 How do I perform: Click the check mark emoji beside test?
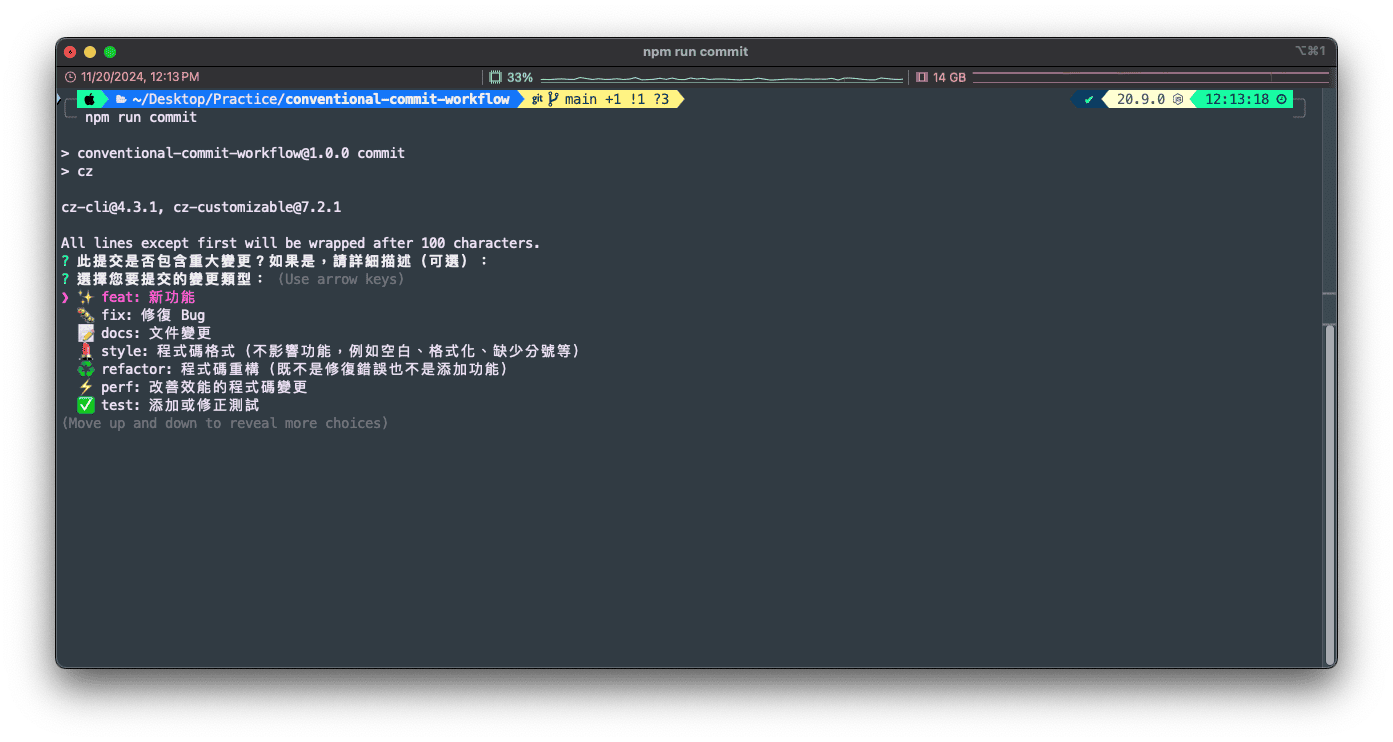pos(85,405)
